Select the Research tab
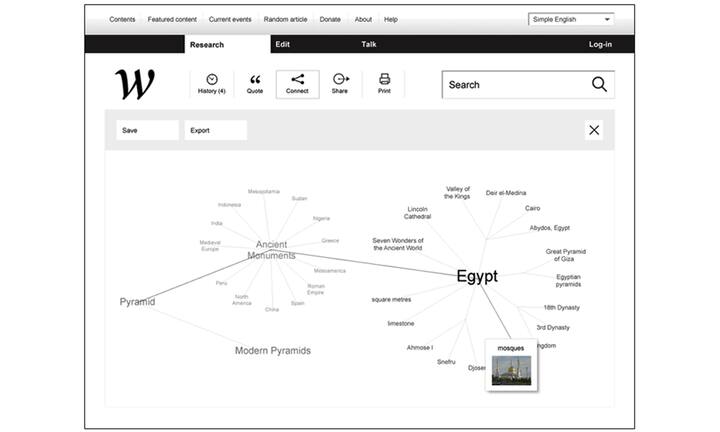Viewport: 720px width, 432px height. [207, 44]
